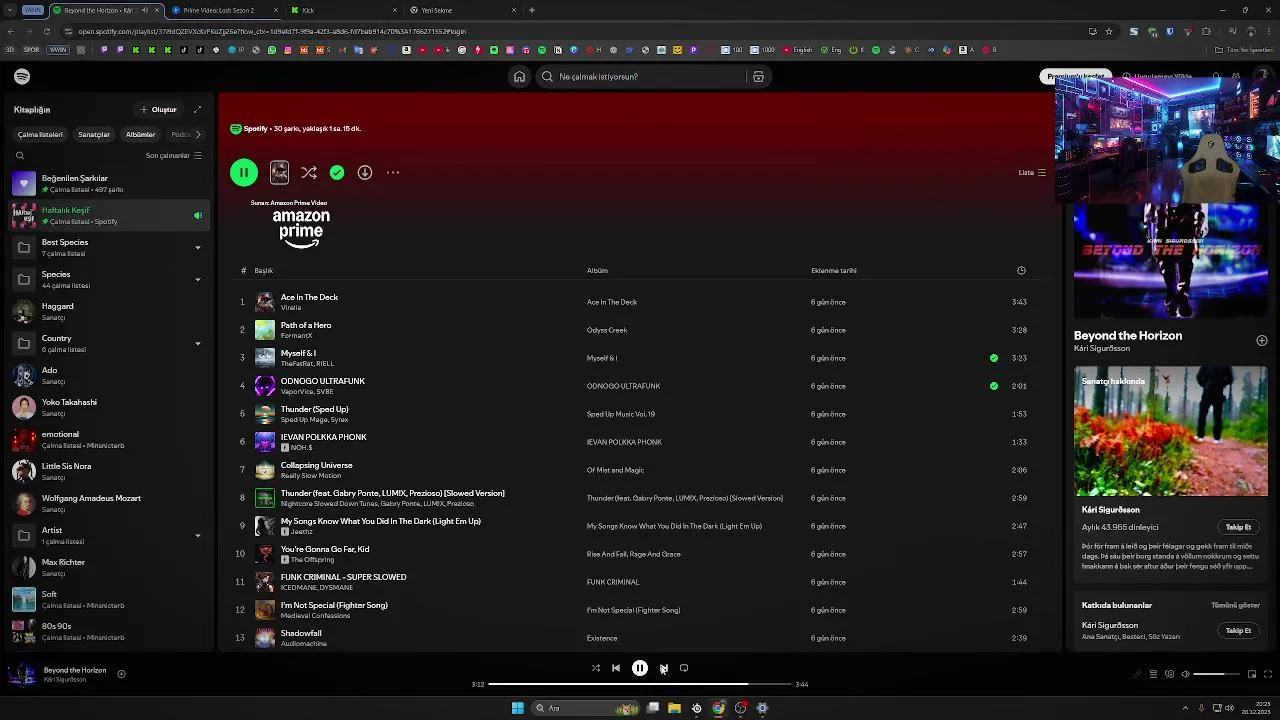
Task: Toggle the saved check on Myself & I
Action: point(993,358)
